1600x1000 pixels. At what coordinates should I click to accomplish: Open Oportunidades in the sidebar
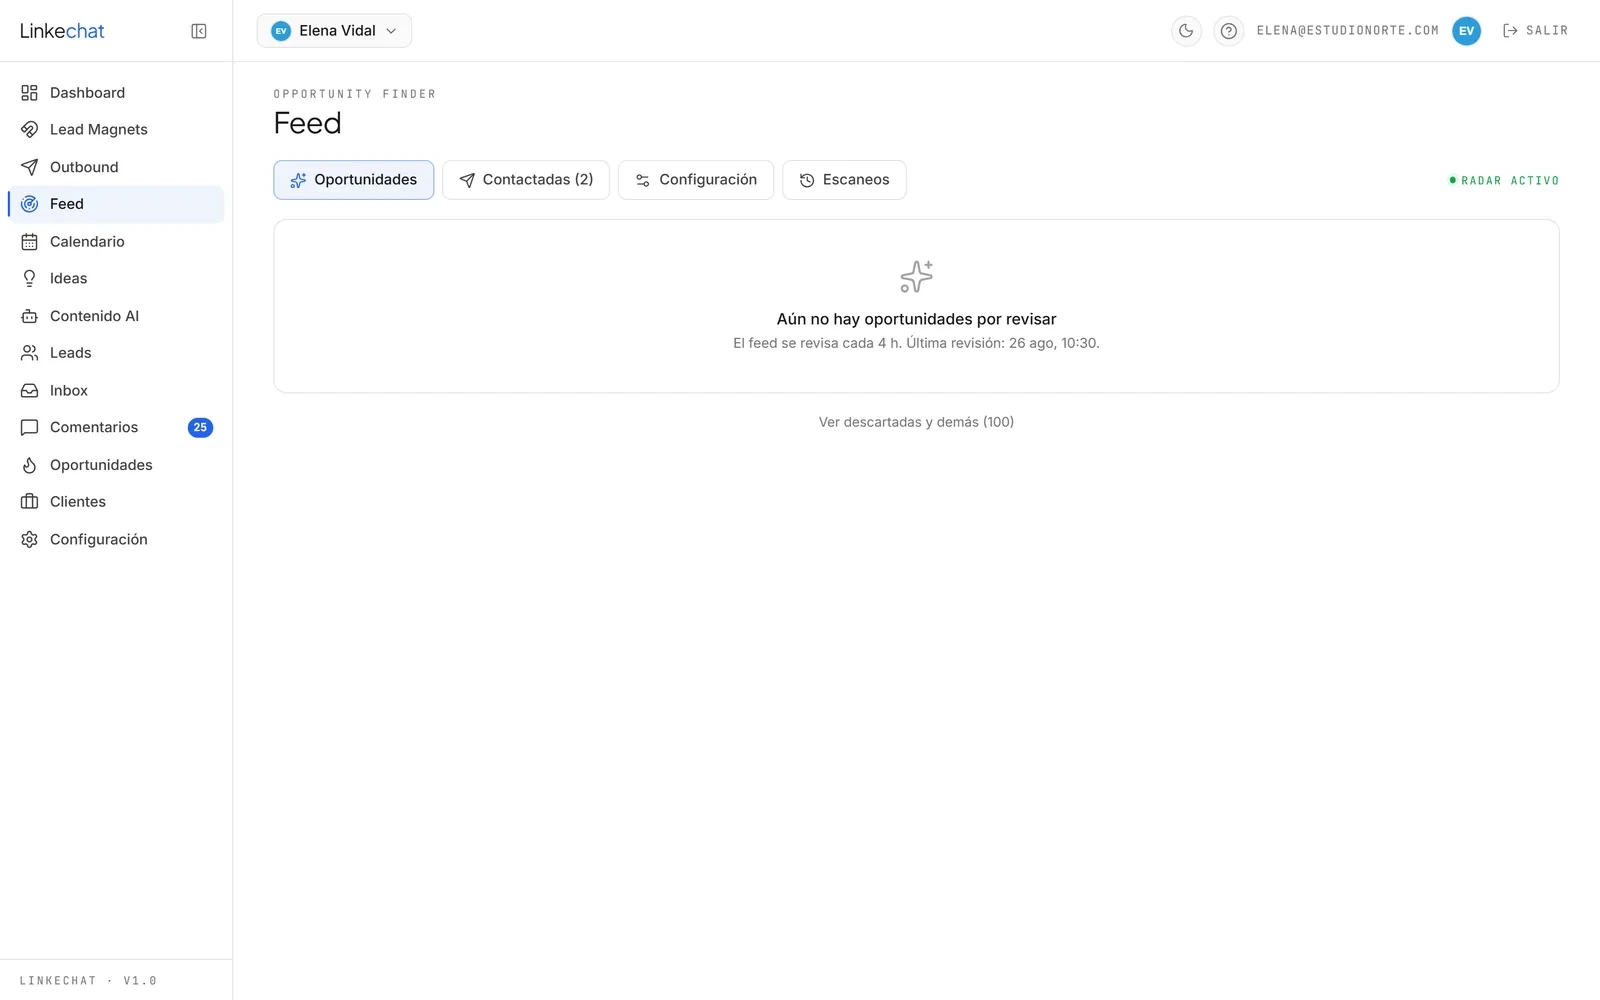point(116,465)
